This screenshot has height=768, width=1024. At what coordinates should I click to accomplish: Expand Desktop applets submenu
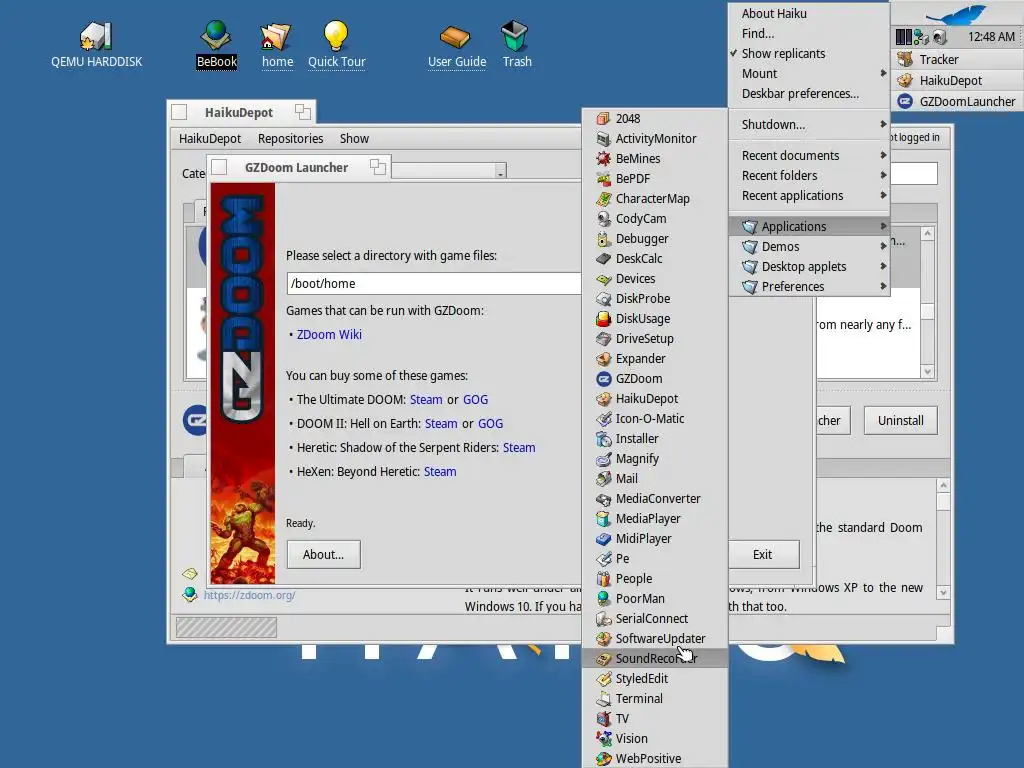pyautogui.click(x=808, y=266)
